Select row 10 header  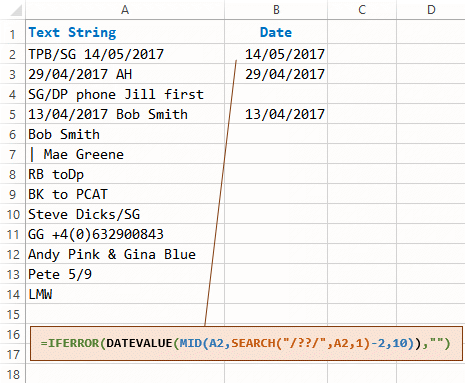[13, 214]
